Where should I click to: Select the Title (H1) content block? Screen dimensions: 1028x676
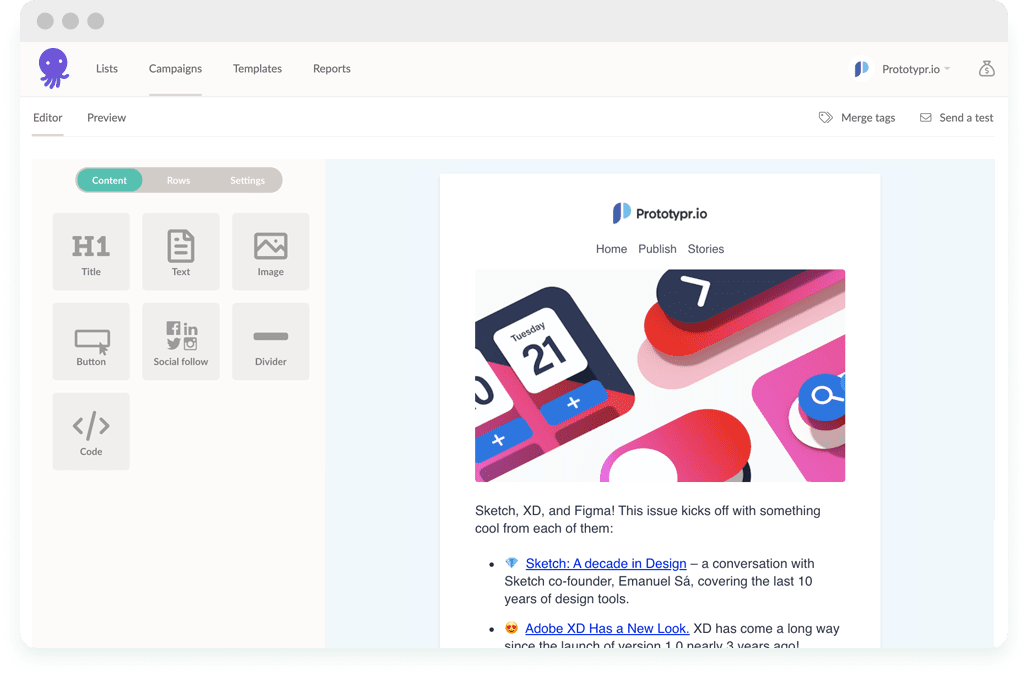tap(91, 251)
